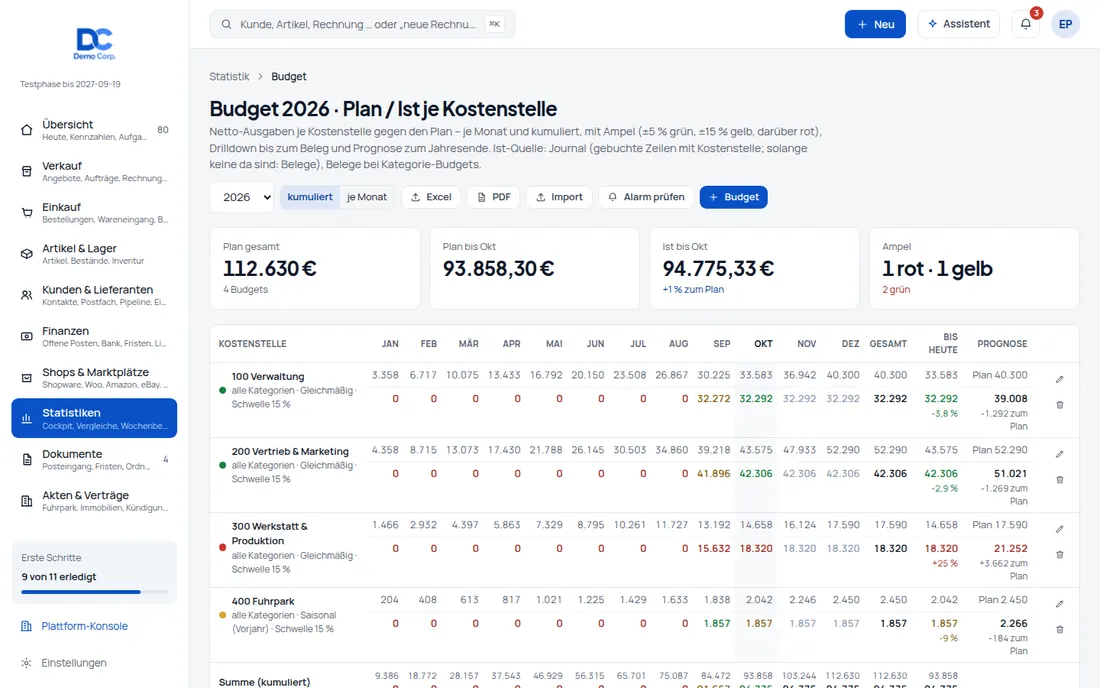The width and height of the screenshot is (1100, 688).
Task: Click the OKT column header
Action: tap(763, 344)
